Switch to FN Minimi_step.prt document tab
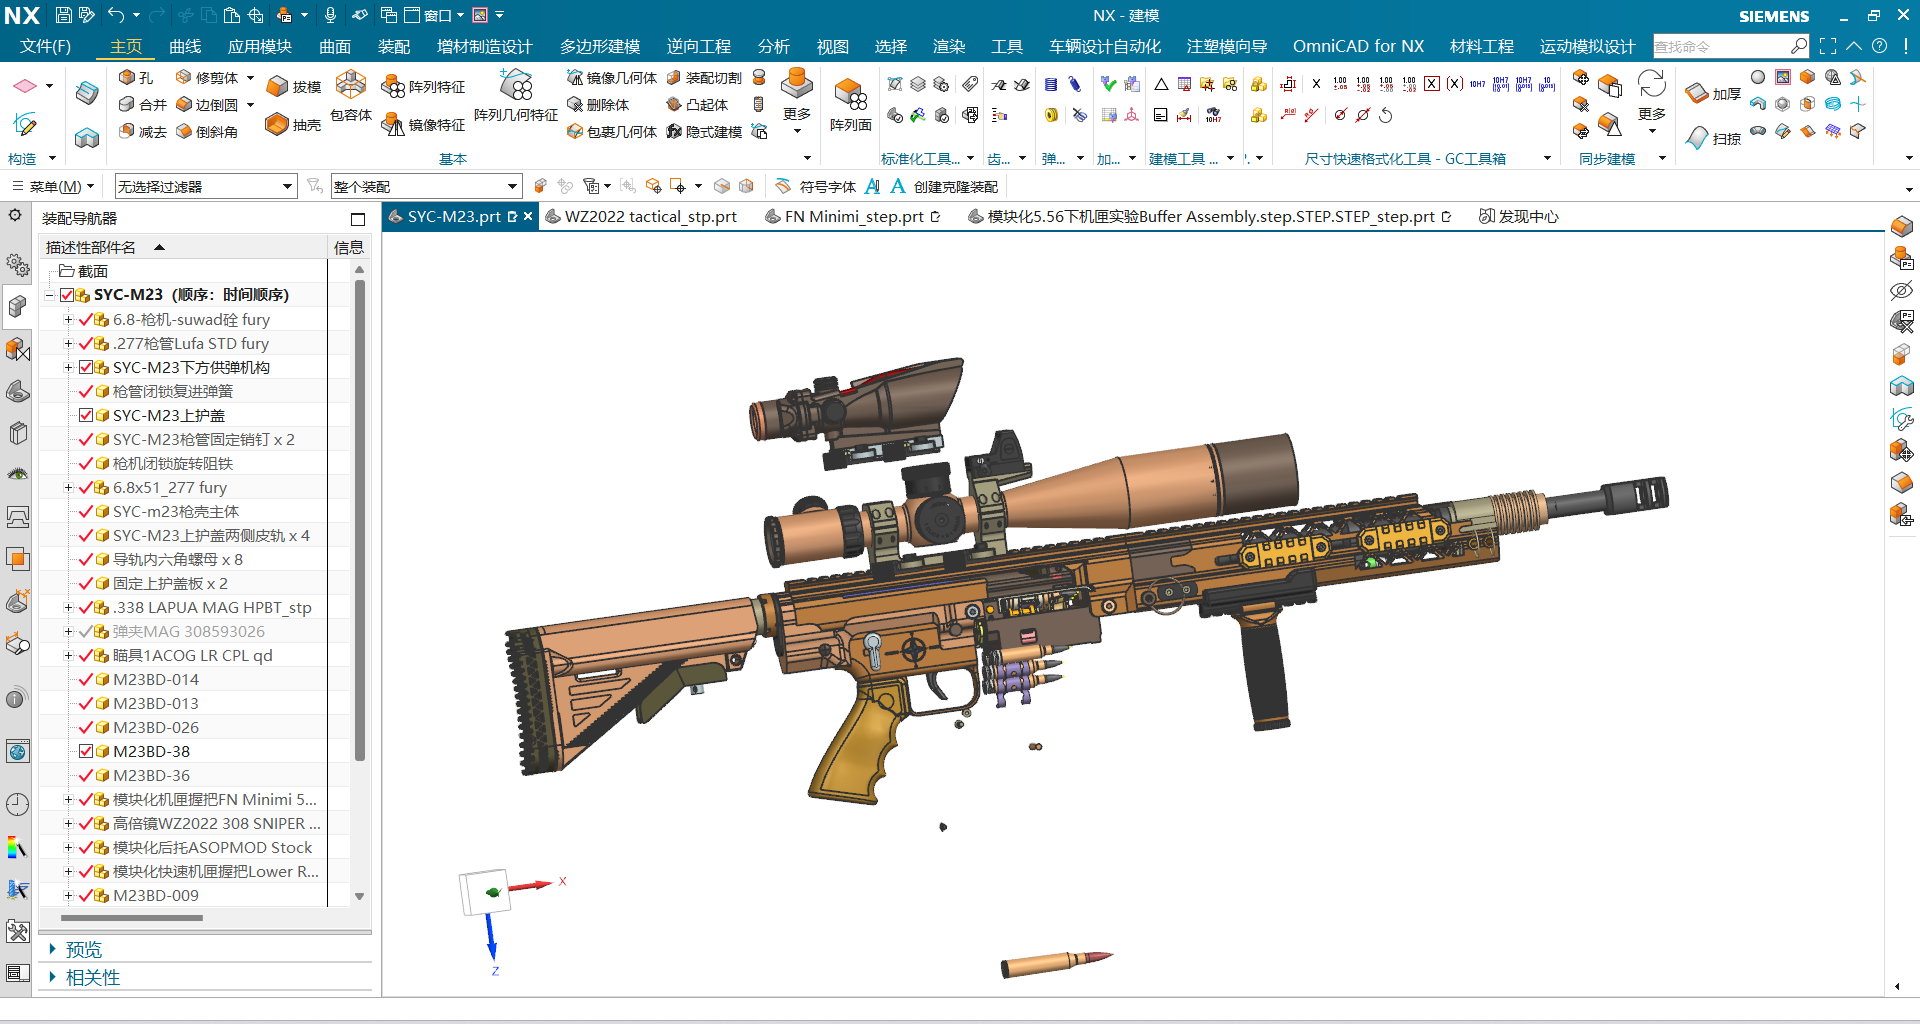Image resolution: width=1920 pixels, height=1024 pixels. [x=853, y=217]
